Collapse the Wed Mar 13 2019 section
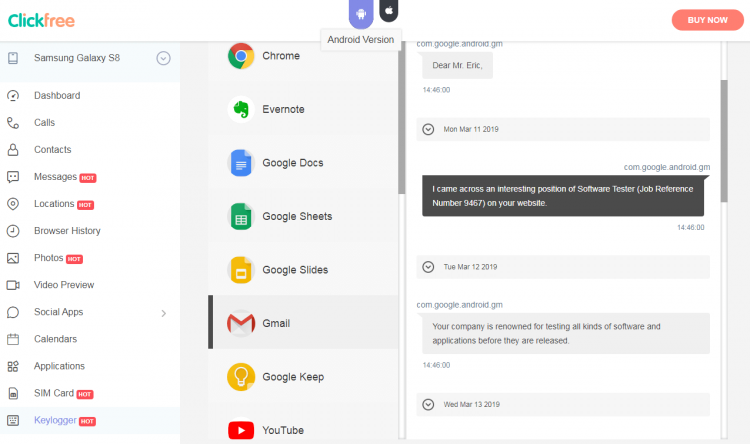 click(x=428, y=405)
